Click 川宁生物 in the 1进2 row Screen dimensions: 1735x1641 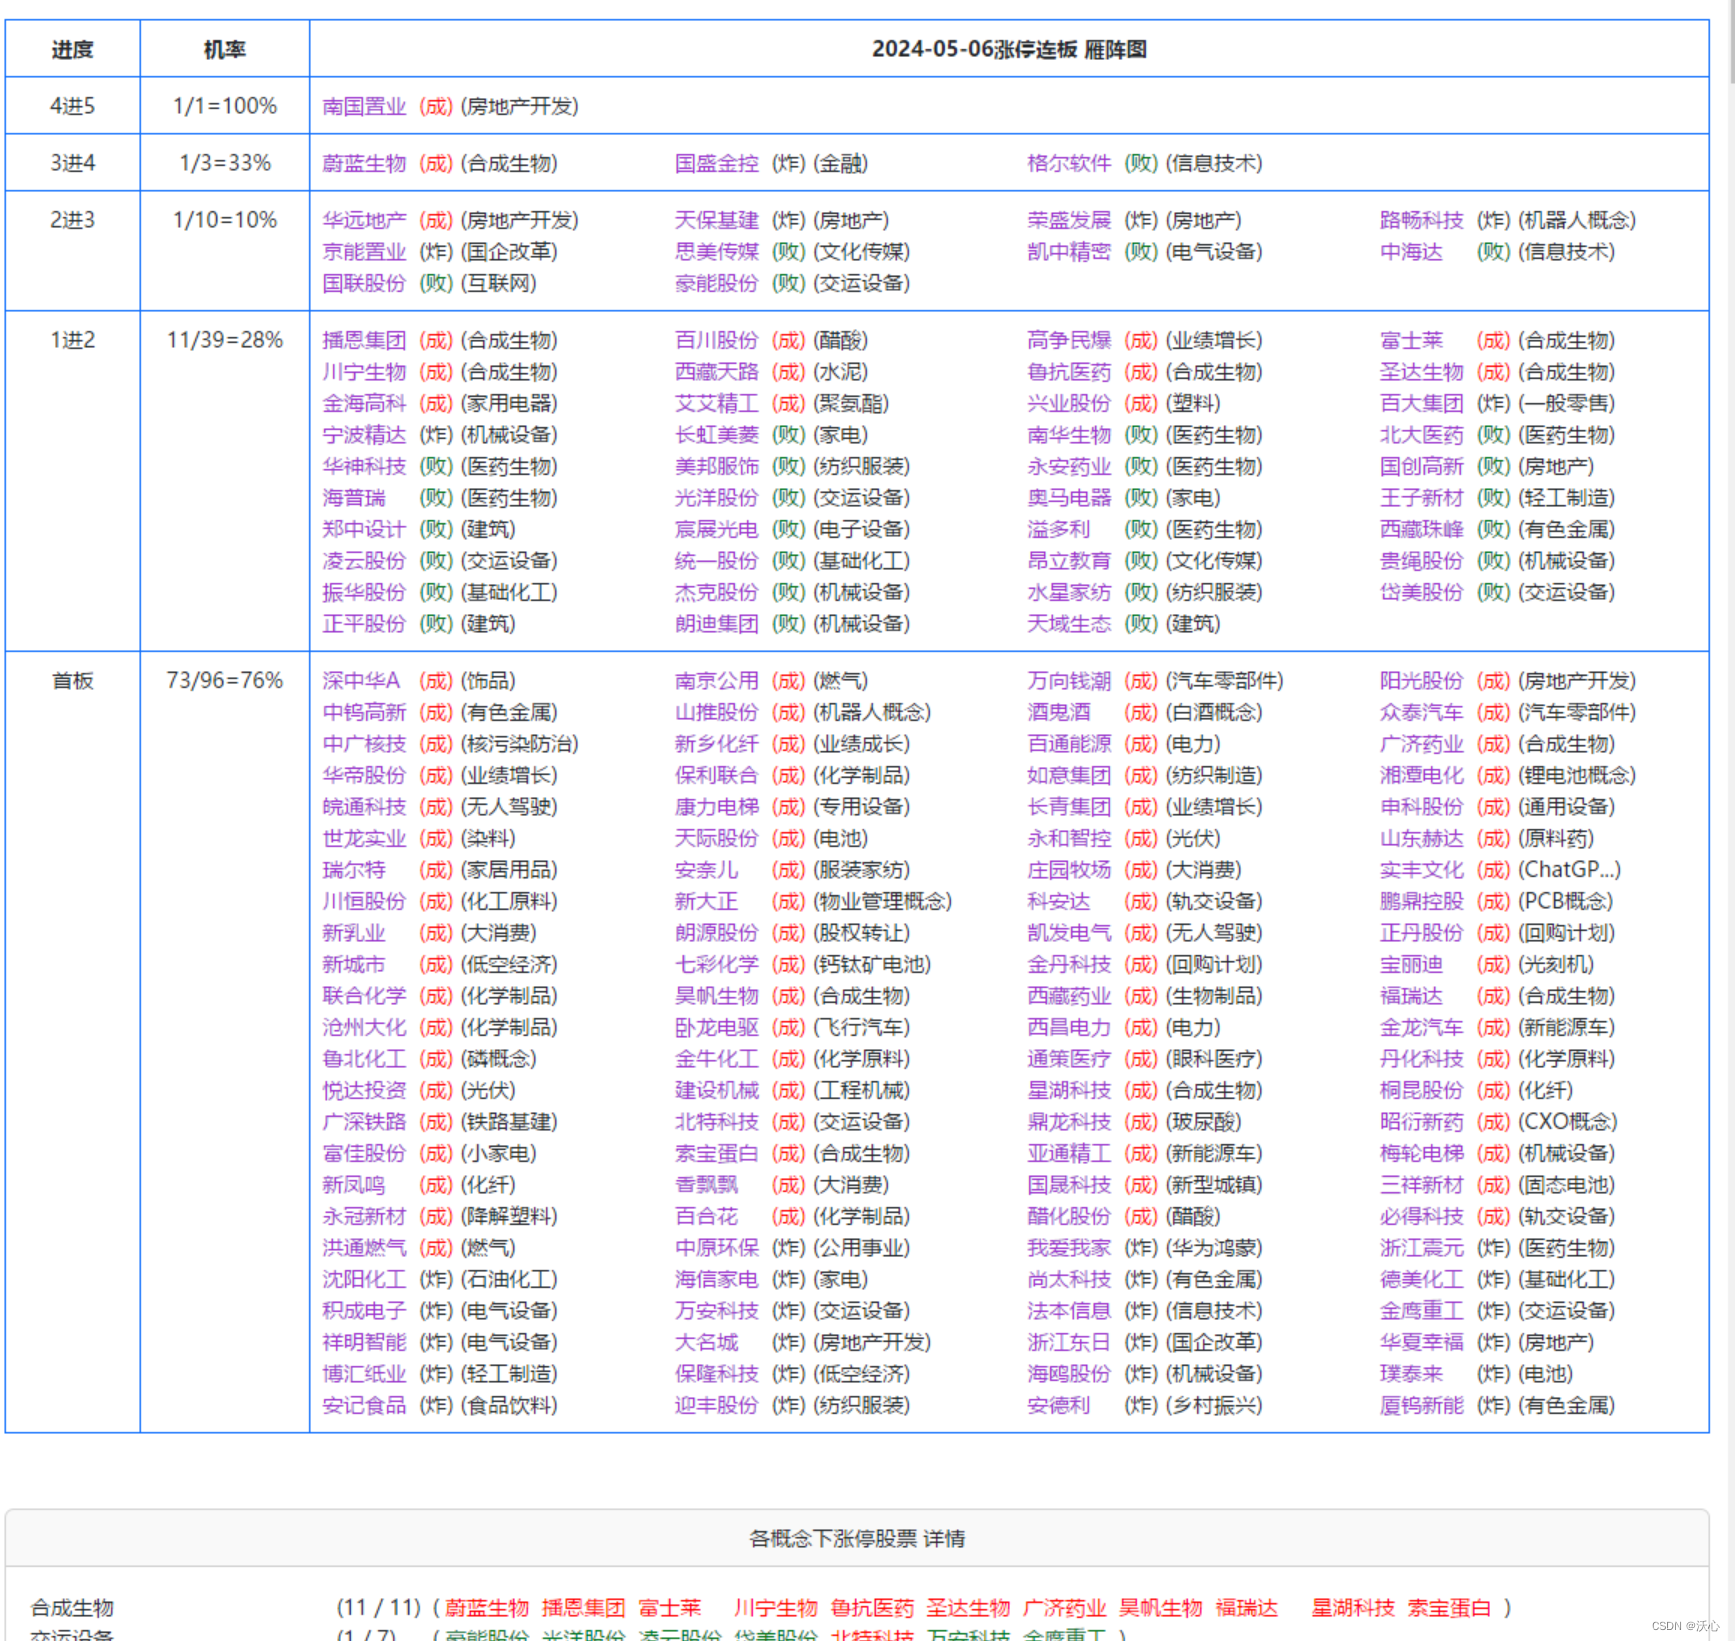pos(364,372)
